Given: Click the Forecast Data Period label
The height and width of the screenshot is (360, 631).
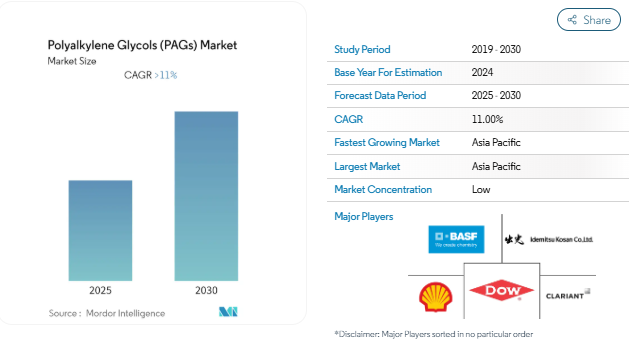Looking at the screenshot, I should click(x=380, y=95).
